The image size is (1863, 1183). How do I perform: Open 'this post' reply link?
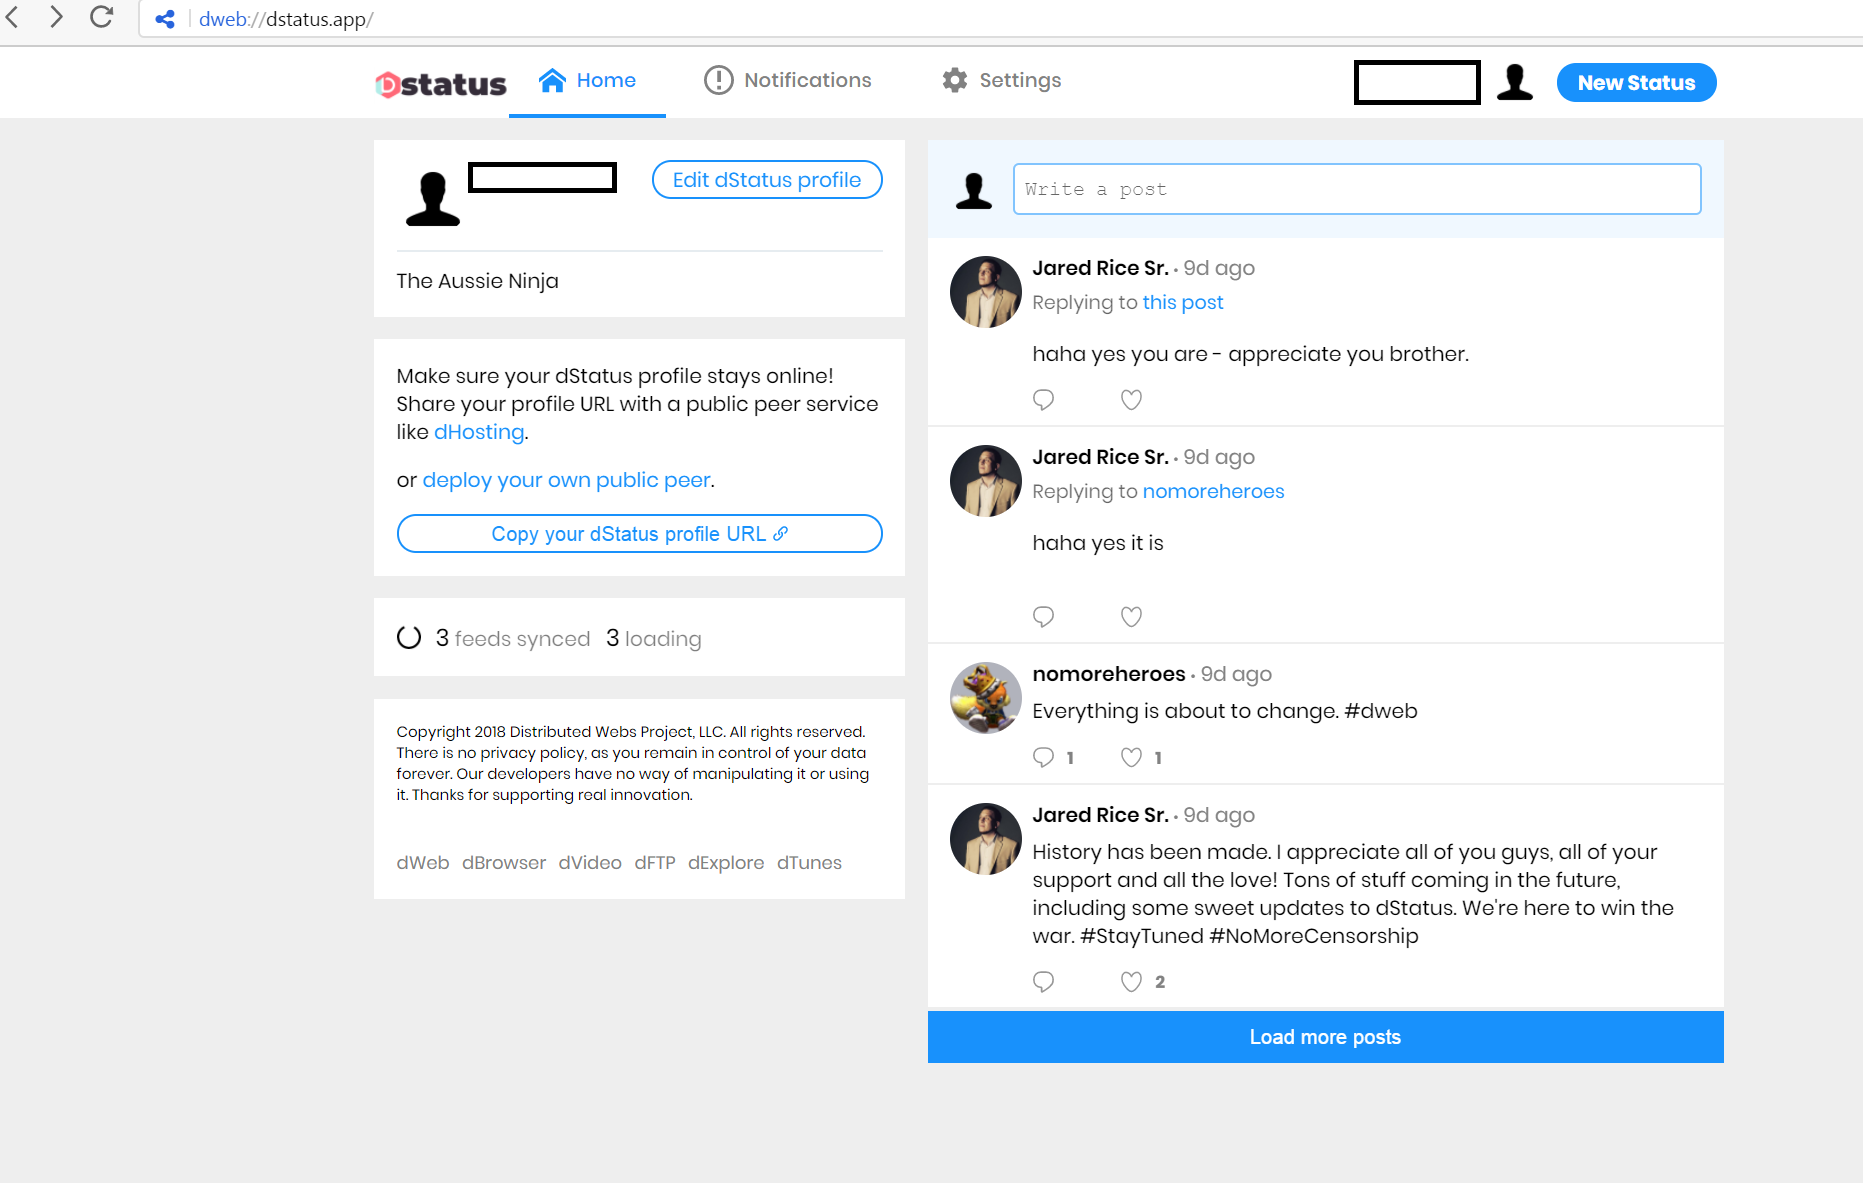pos(1183,302)
